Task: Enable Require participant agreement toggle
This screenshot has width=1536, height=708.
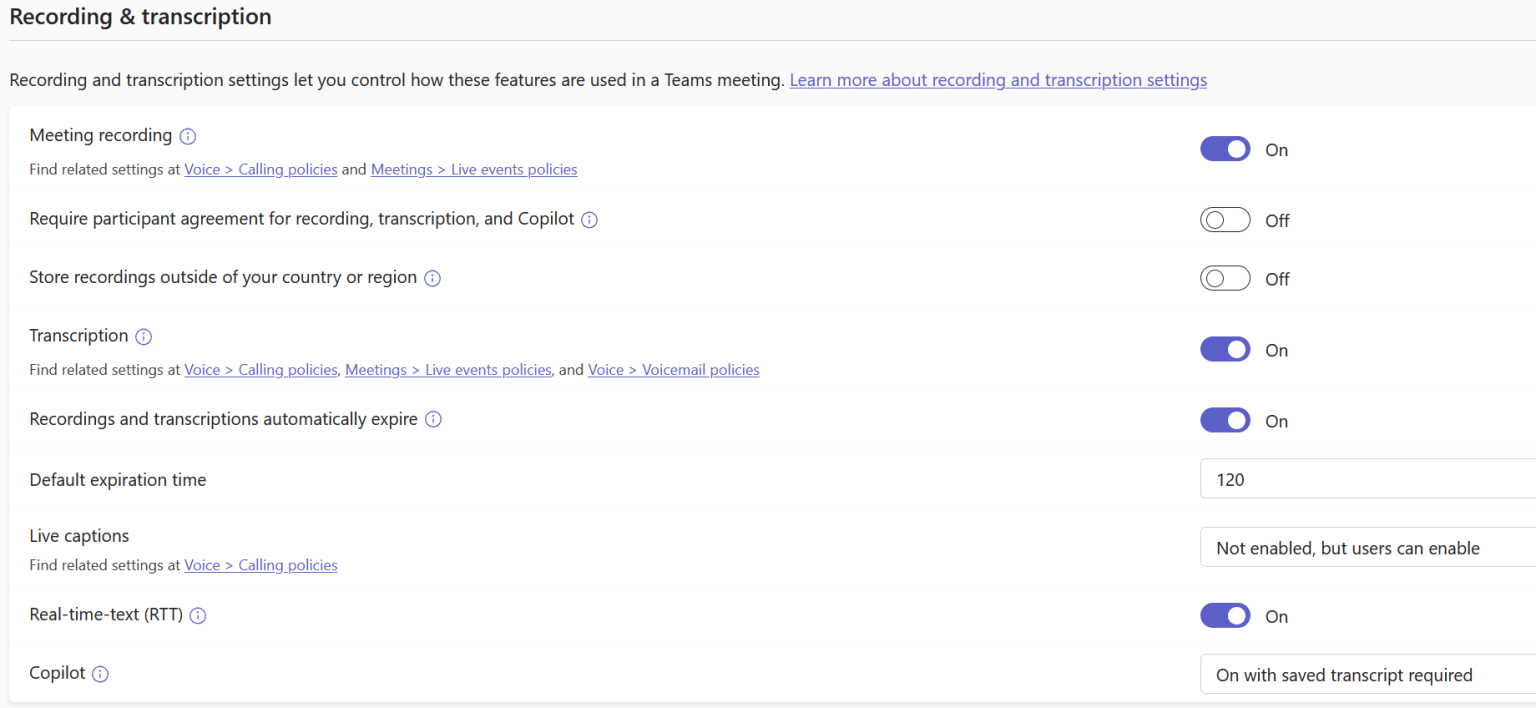Action: (1225, 219)
